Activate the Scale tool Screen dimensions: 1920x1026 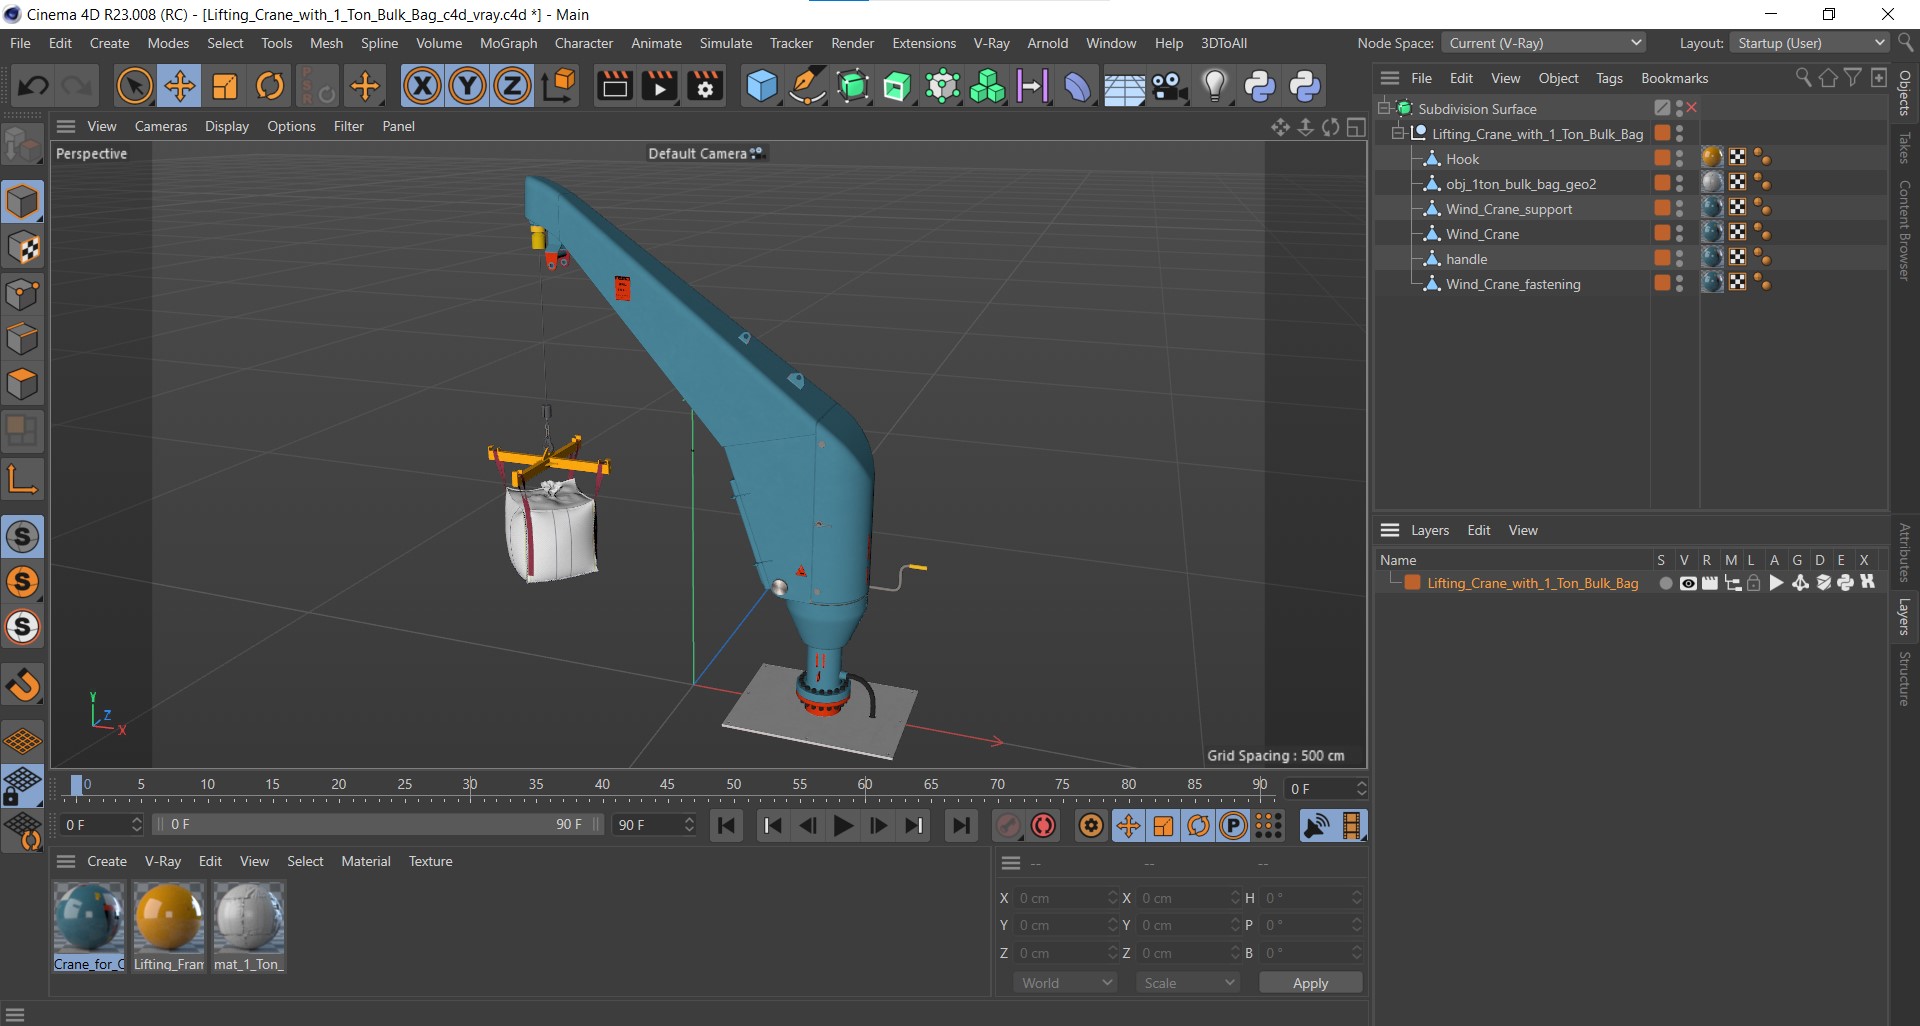225,86
